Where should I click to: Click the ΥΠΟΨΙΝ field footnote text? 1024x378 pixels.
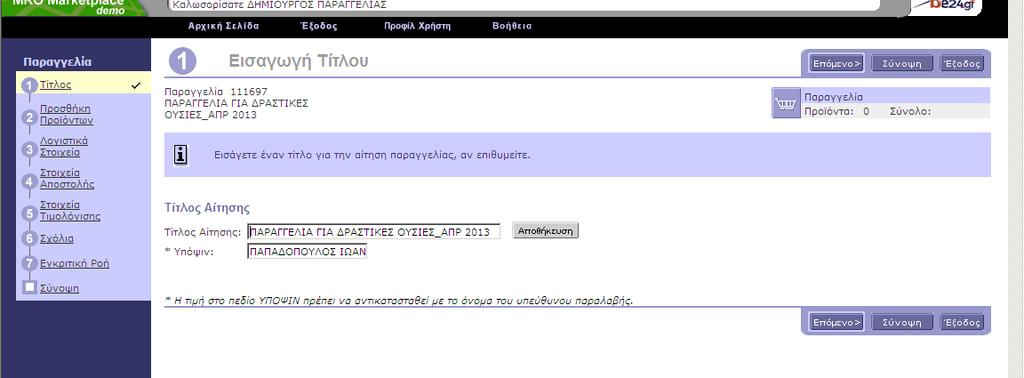[399, 300]
